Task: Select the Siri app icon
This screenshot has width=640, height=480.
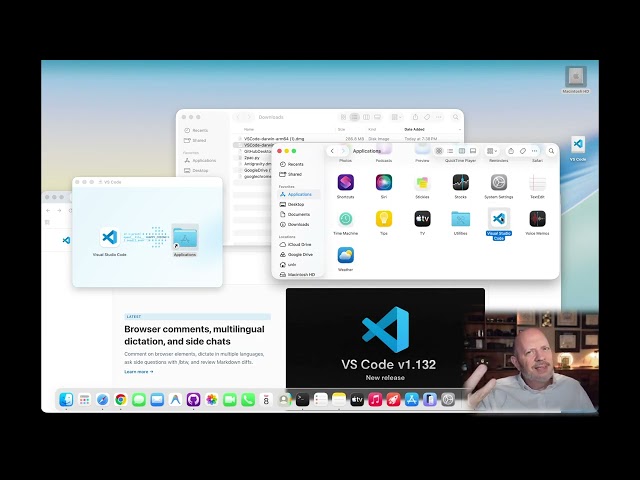Action: 384,182
